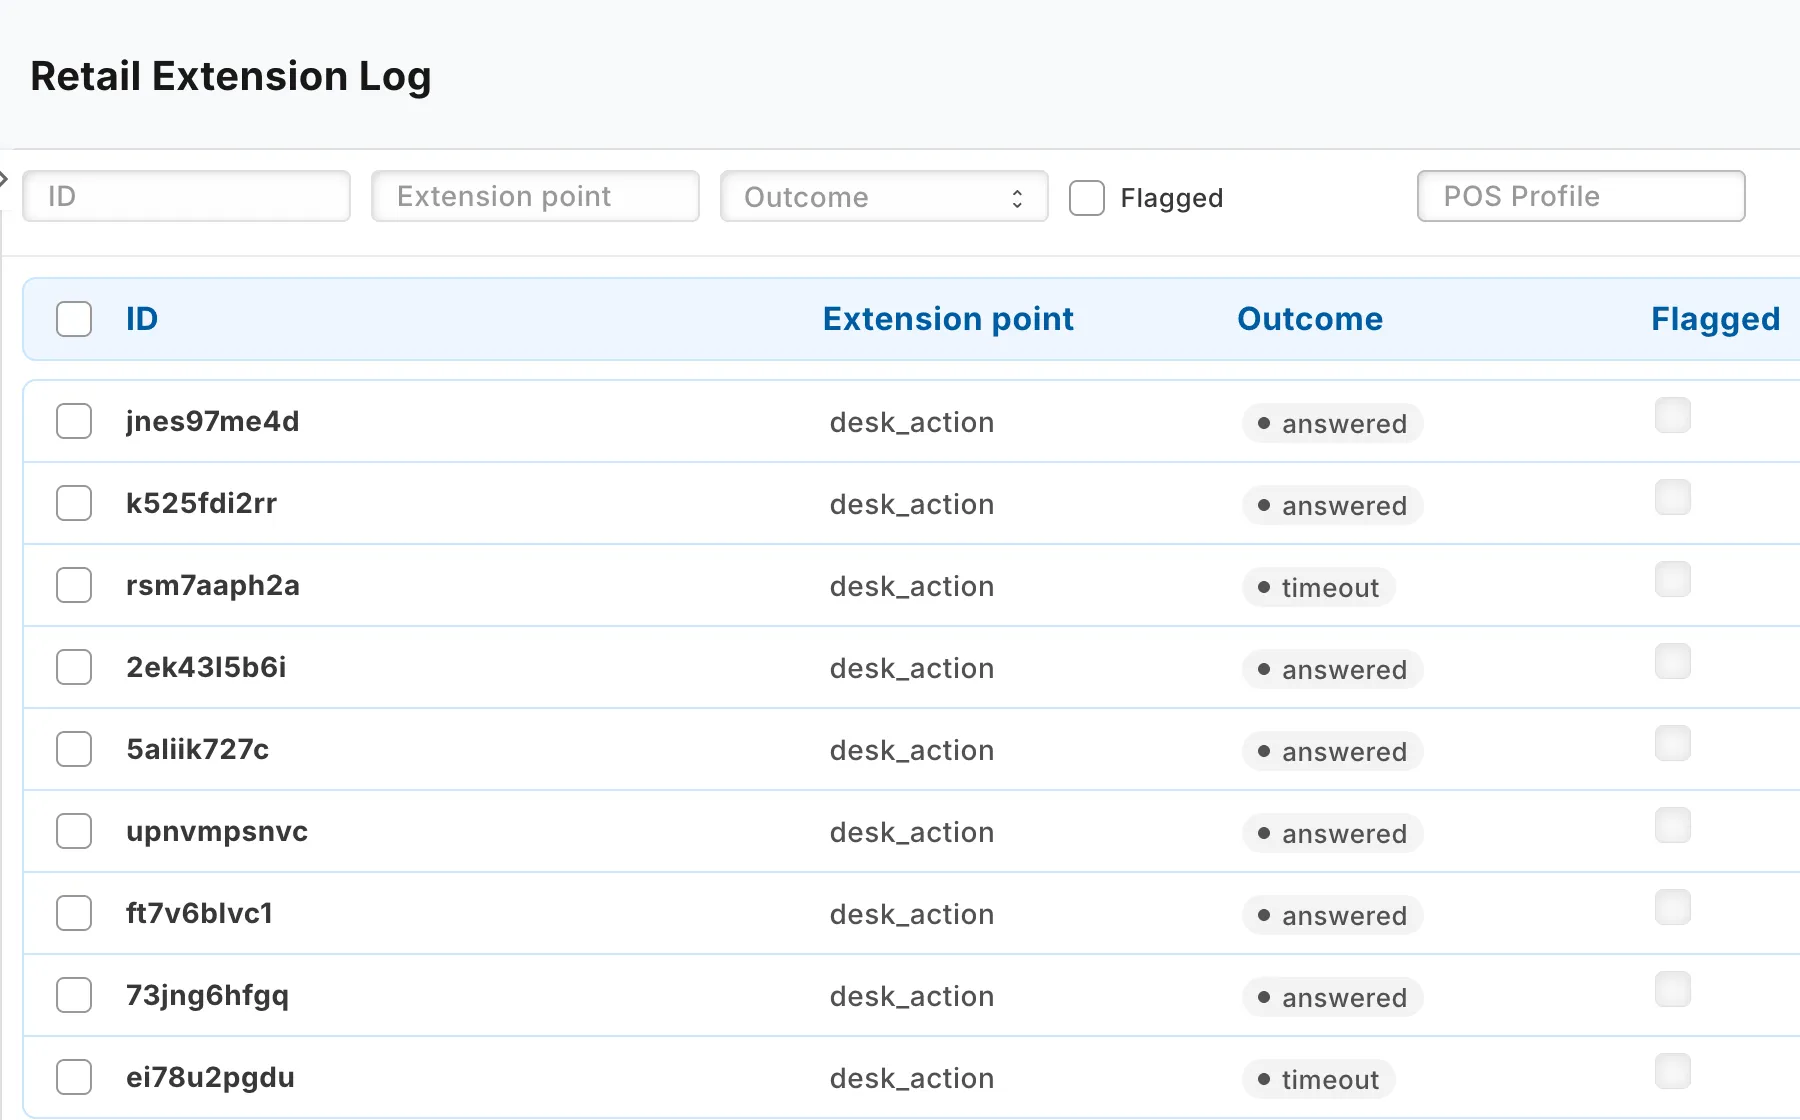Click timeout badge in ei78u2pgdu row
Image resolution: width=1800 pixels, height=1120 pixels.
pos(1319,1079)
